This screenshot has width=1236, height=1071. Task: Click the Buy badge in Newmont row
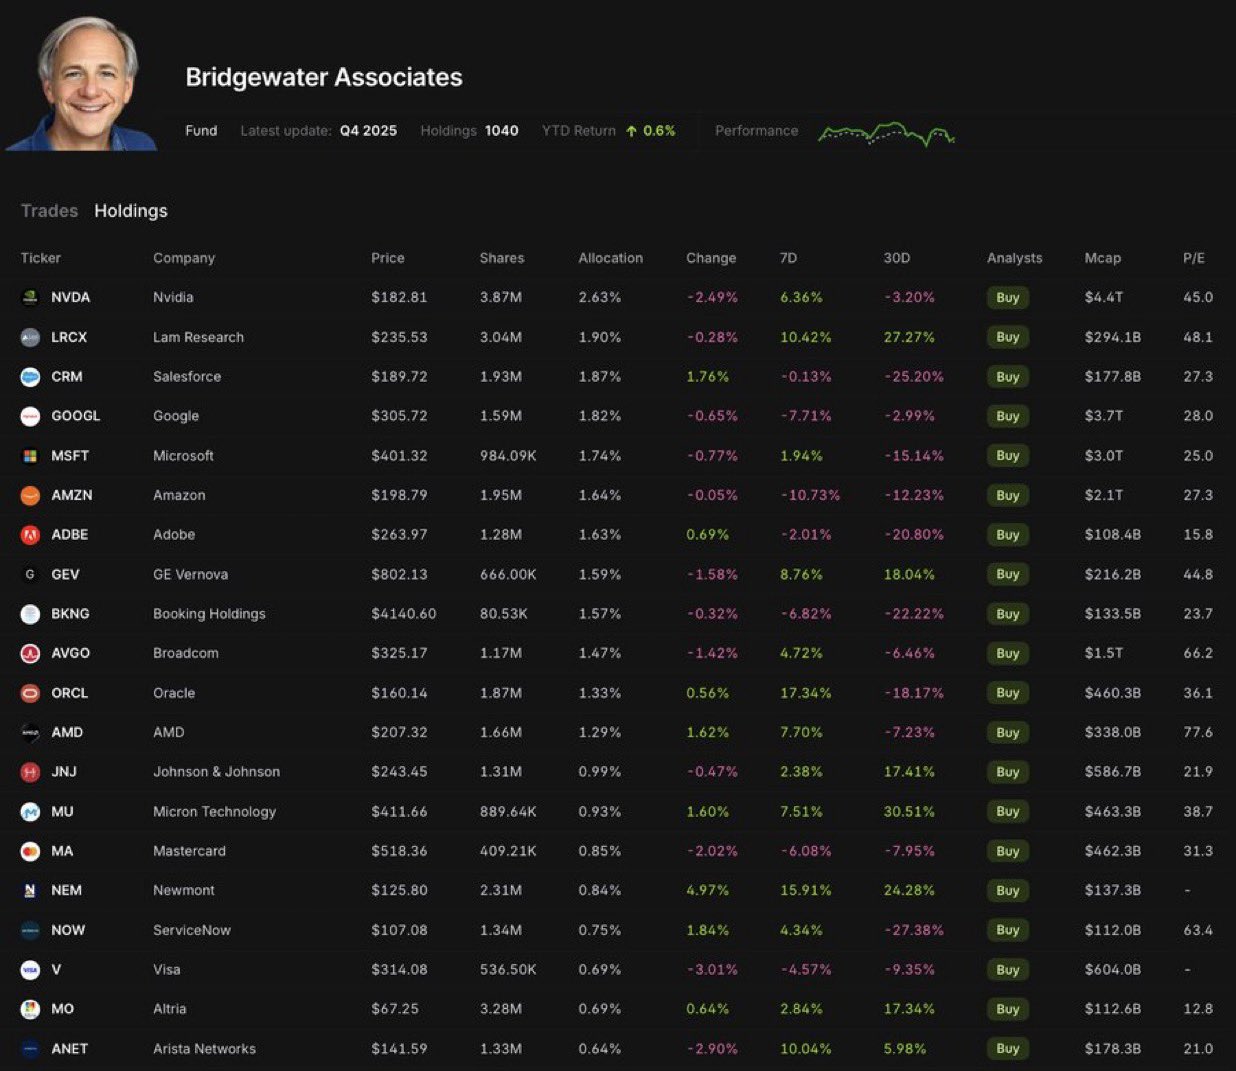[x=1008, y=890]
